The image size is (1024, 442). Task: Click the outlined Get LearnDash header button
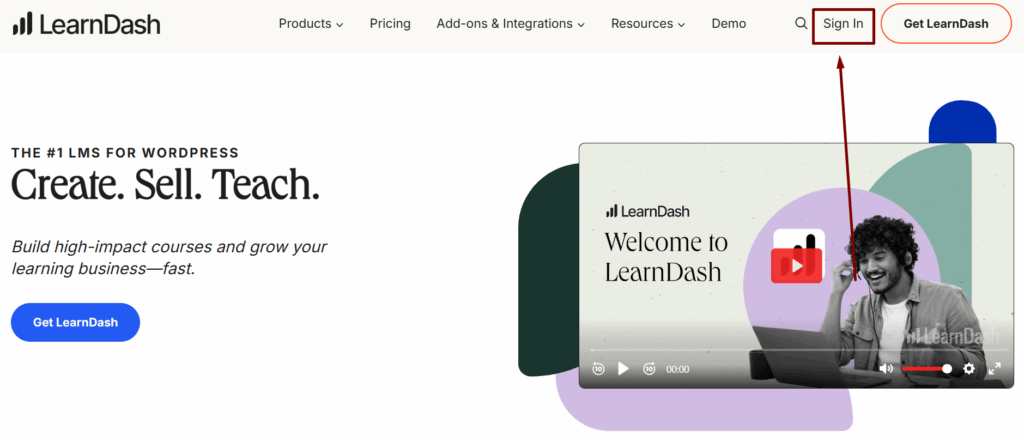[946, 24]
